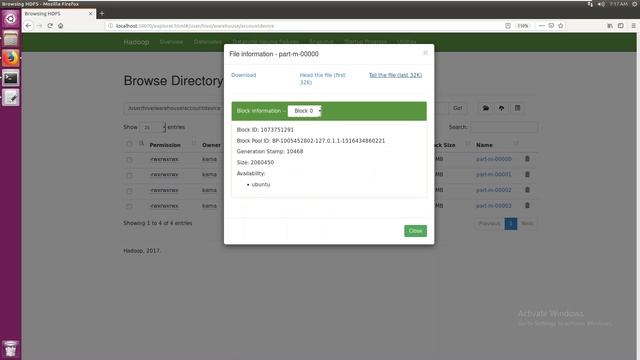Sort by Block Size column header
This screenshot has height=360, width=640.
point(445,145)
